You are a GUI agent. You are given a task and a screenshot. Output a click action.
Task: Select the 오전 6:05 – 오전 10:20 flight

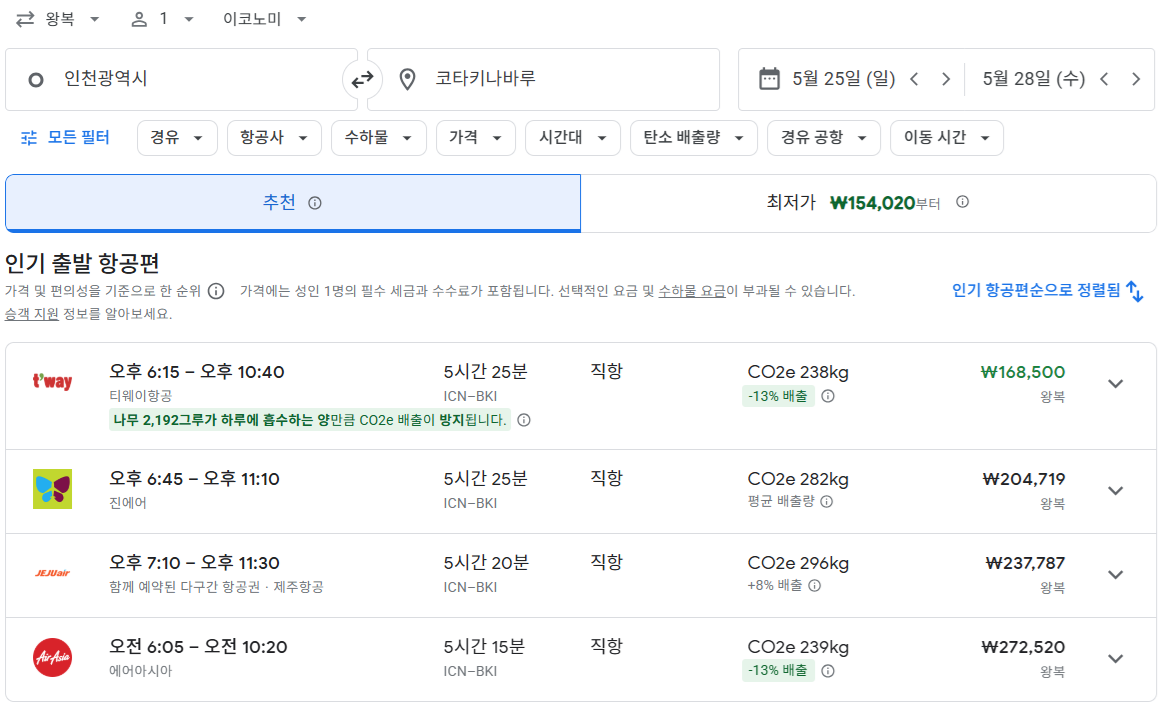pyautogui.click(x=580, y=659)
